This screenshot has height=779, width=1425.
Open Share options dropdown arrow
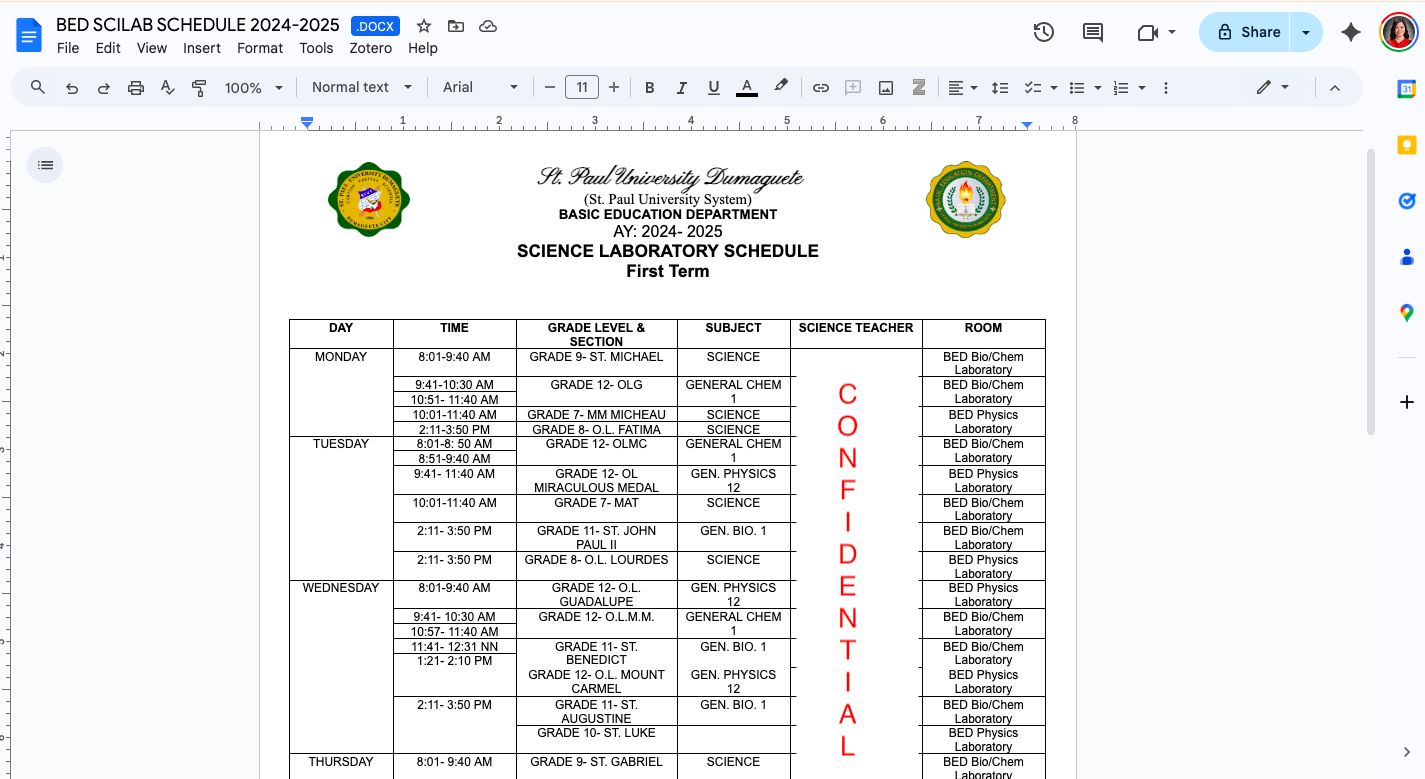pos(1306,32)
